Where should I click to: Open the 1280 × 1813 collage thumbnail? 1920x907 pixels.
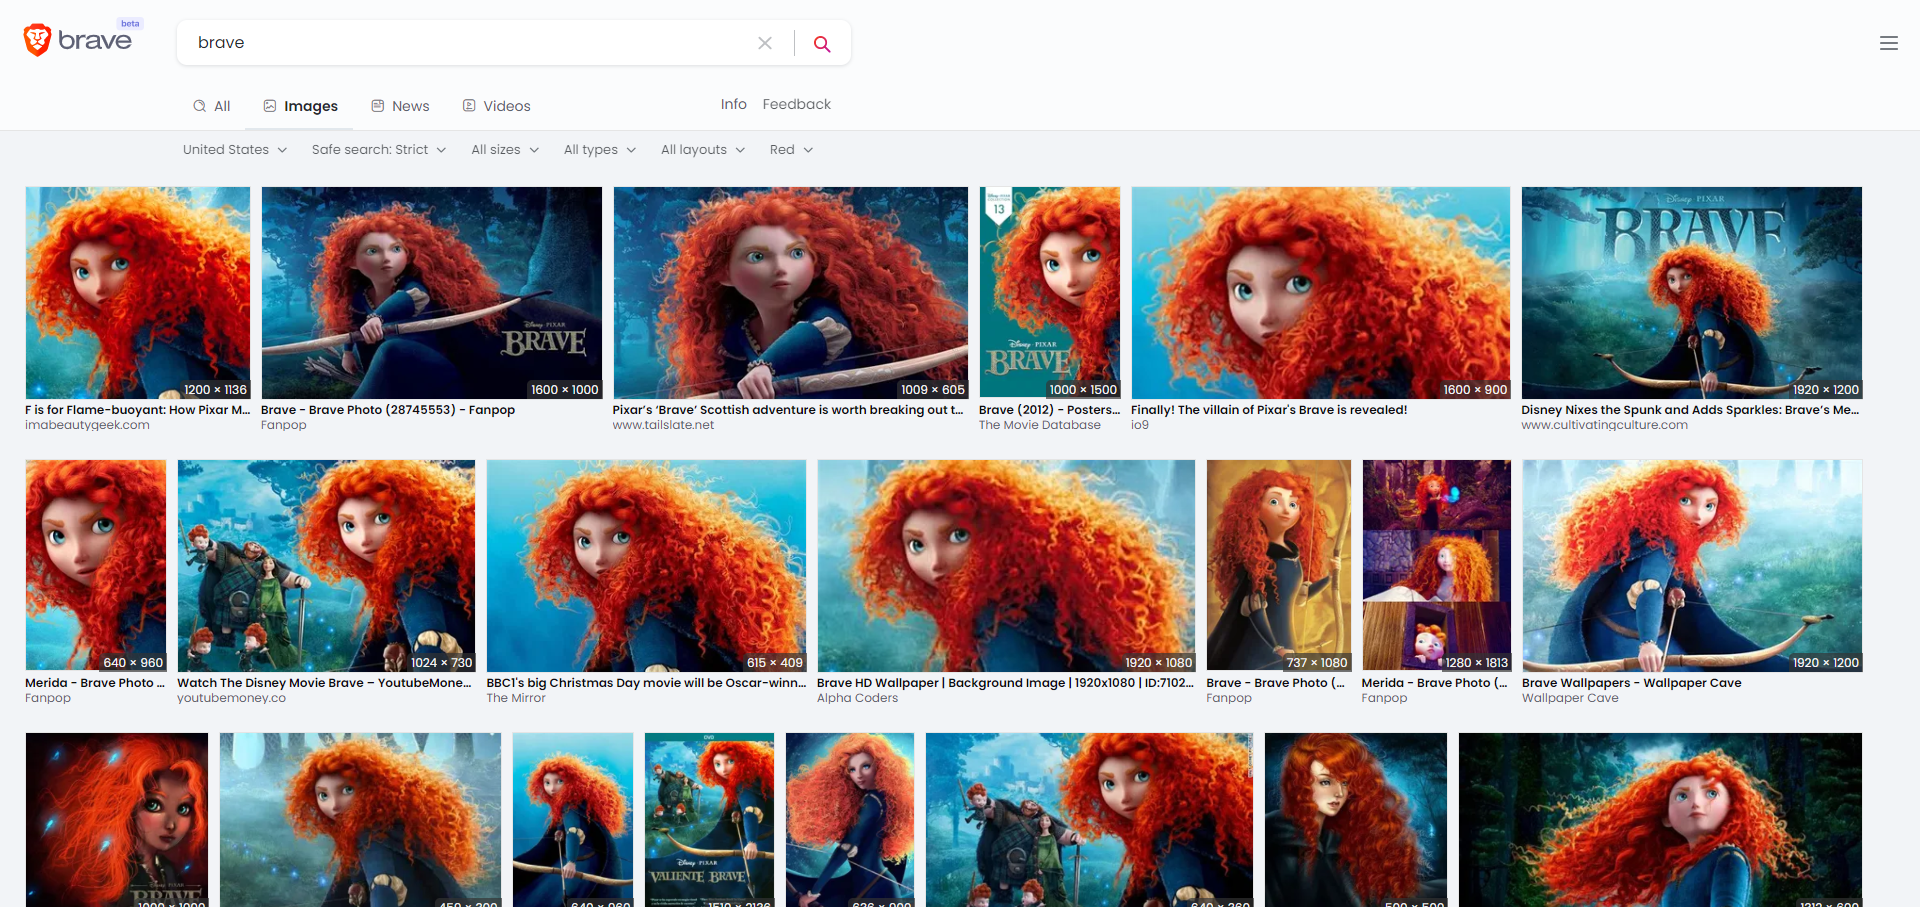[x=1437, y=565]
